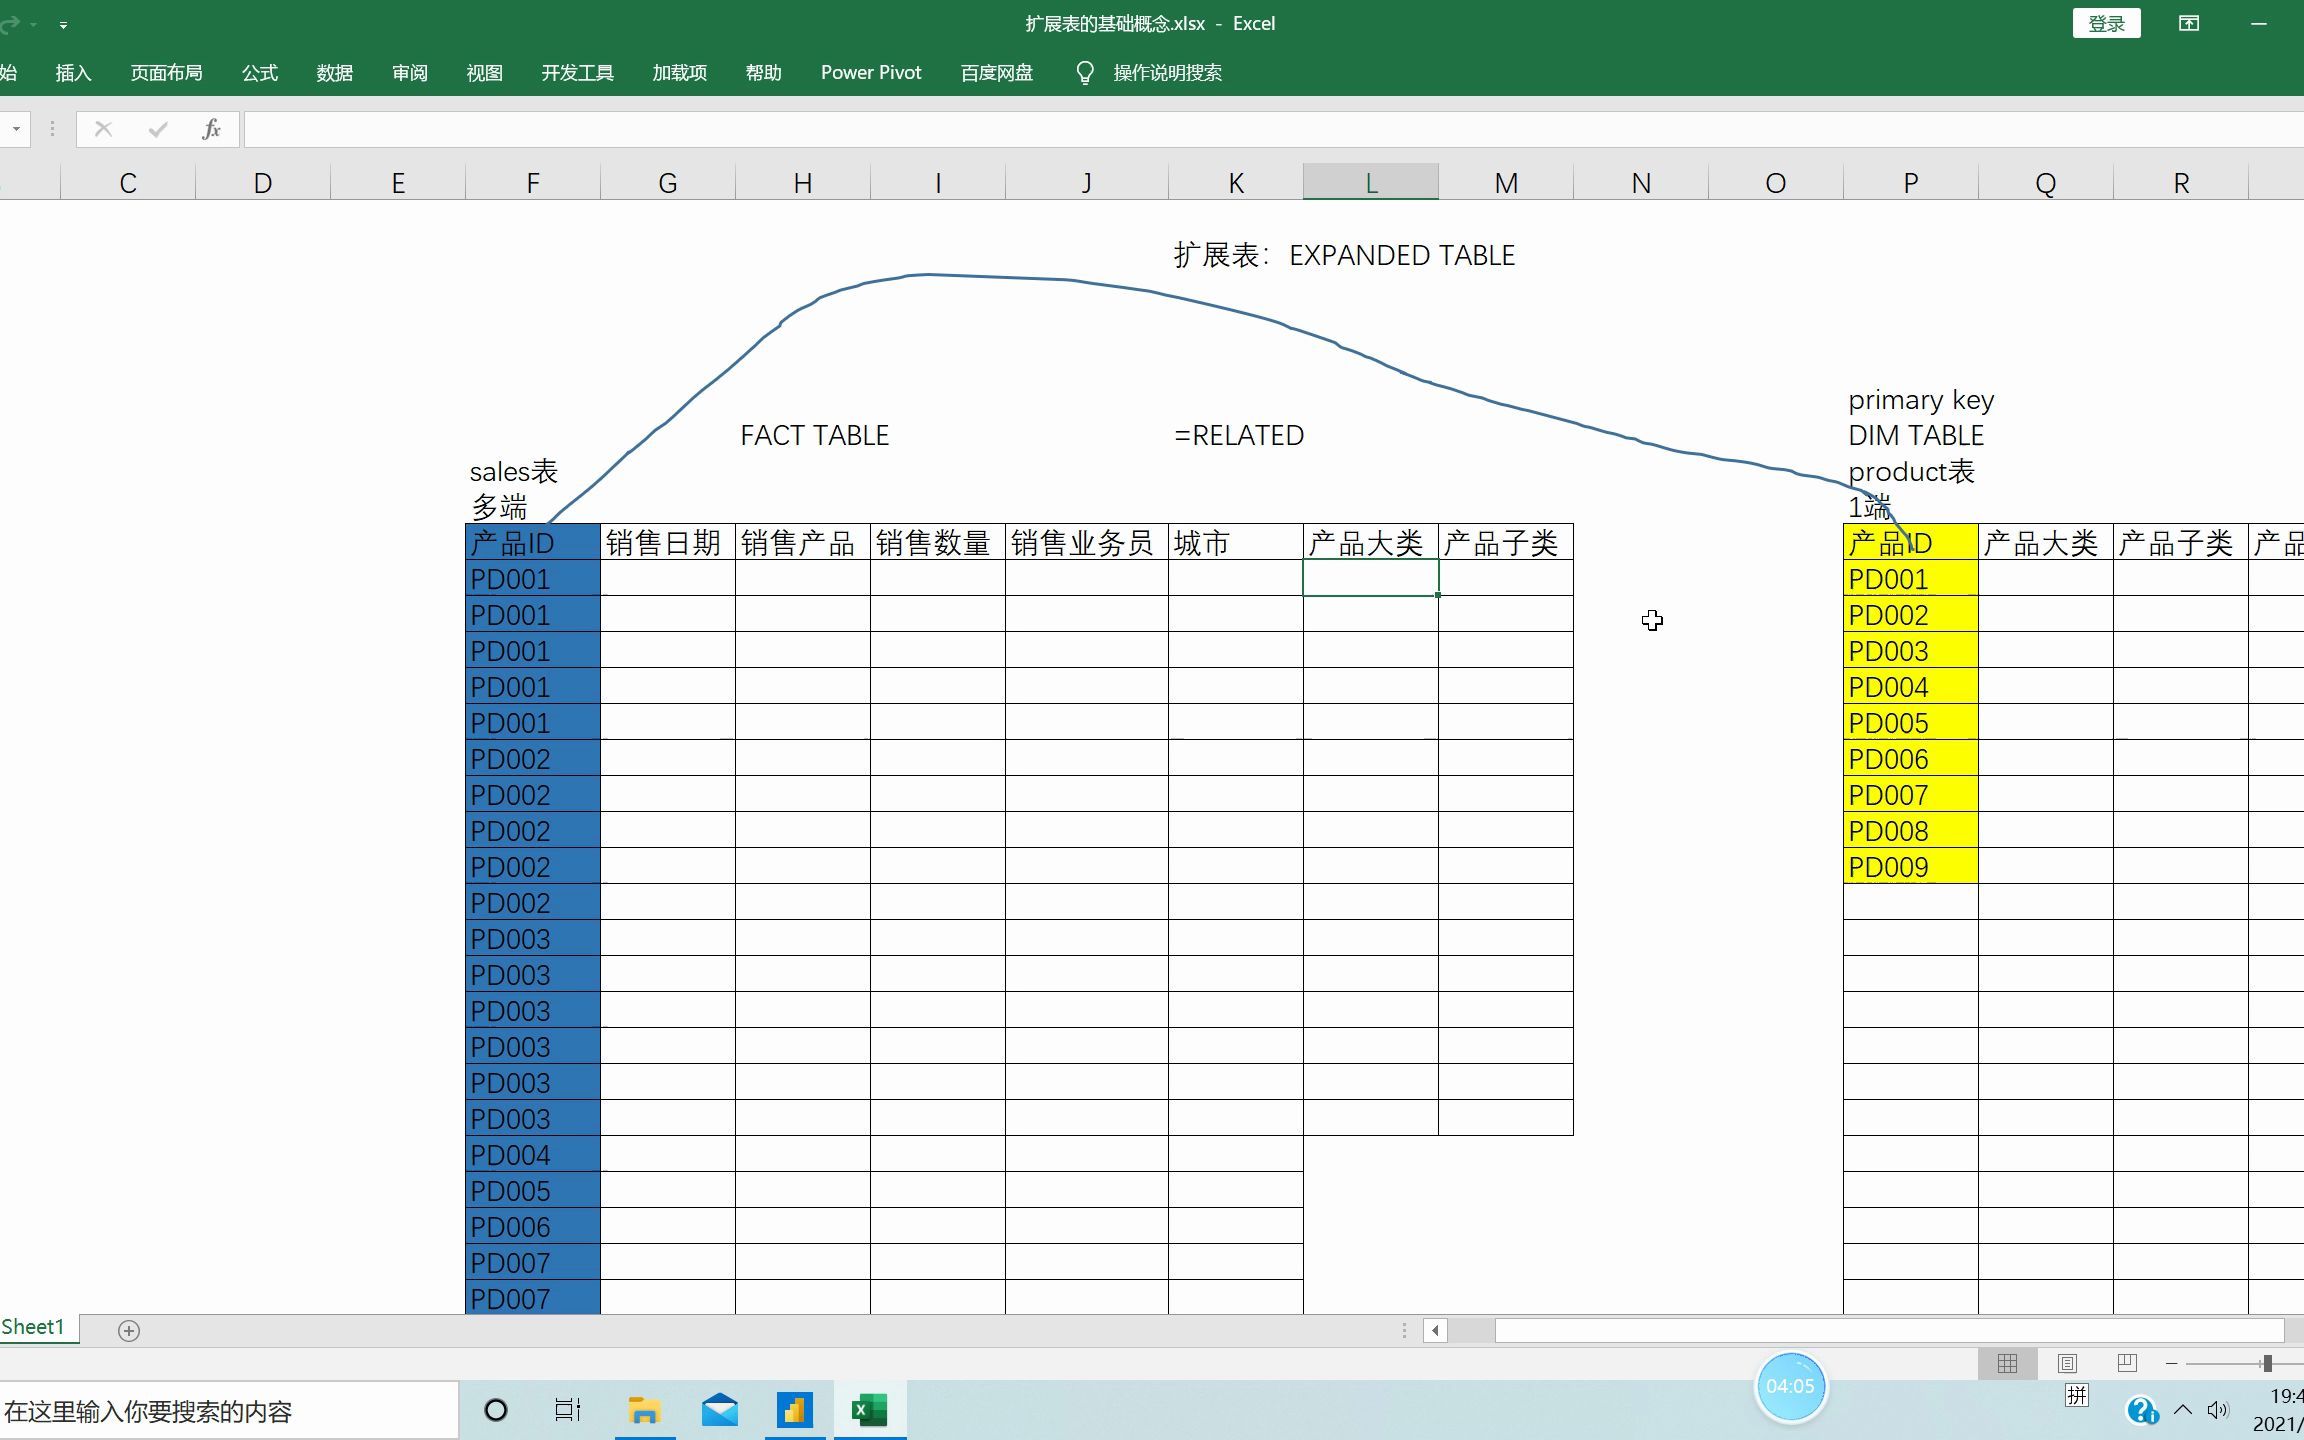Click the 04:05 recording timer bubble
2304x1440 pixels.
[1790, 1386]
